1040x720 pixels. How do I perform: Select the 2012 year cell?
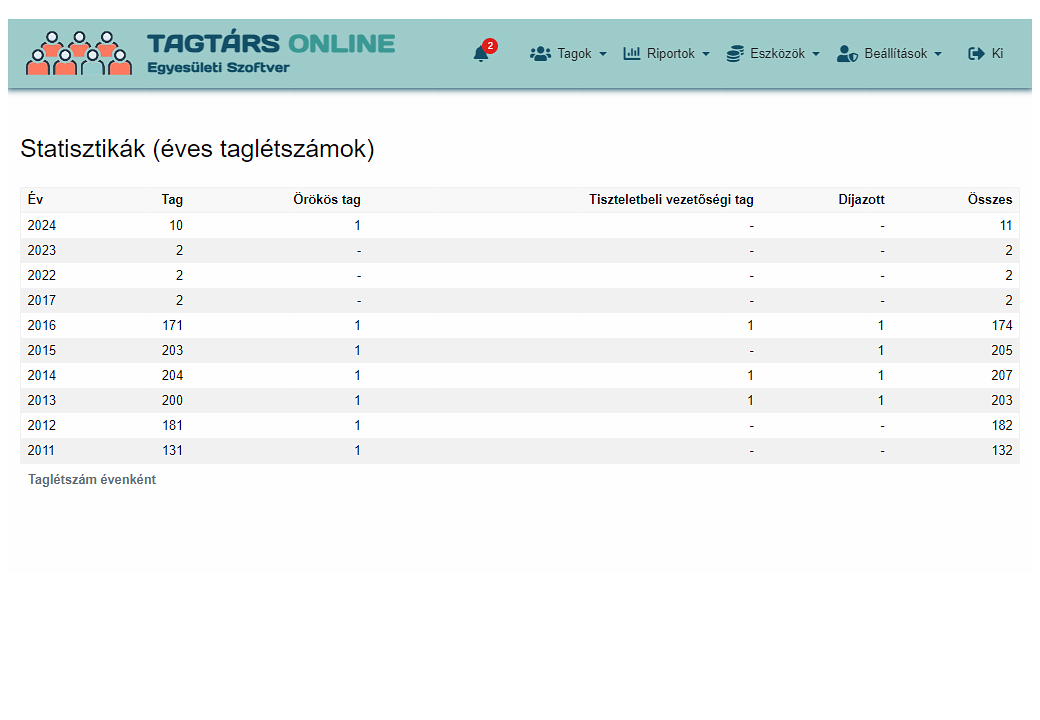pos(42,426)
